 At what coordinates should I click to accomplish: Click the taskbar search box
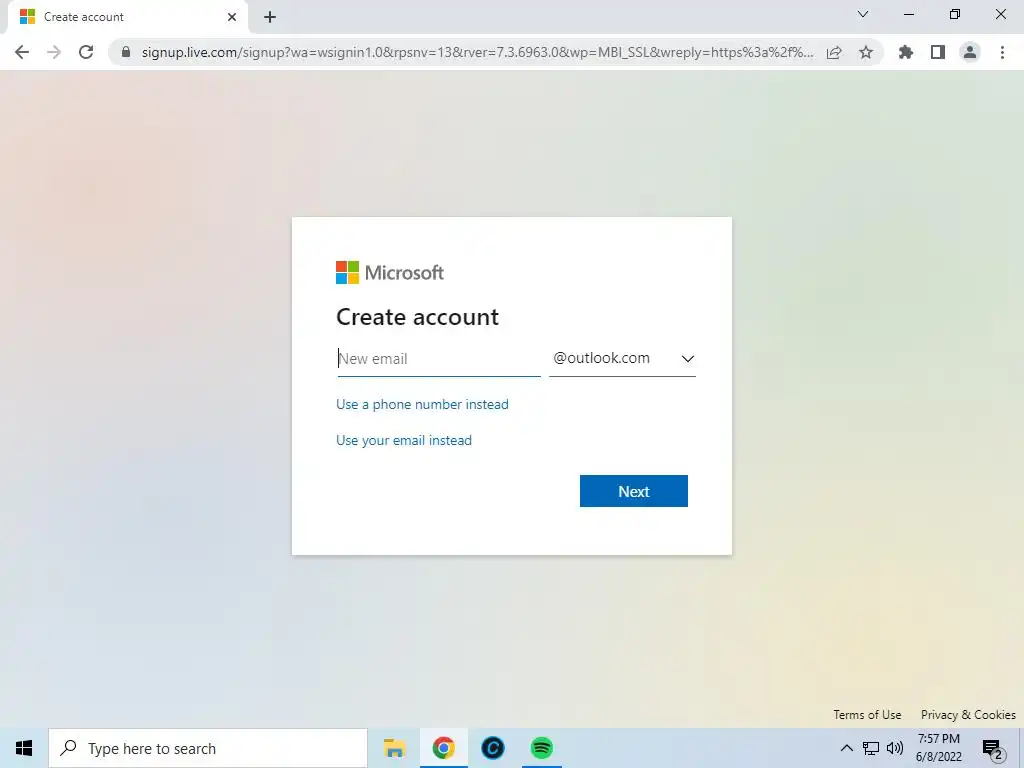(208, 748)
